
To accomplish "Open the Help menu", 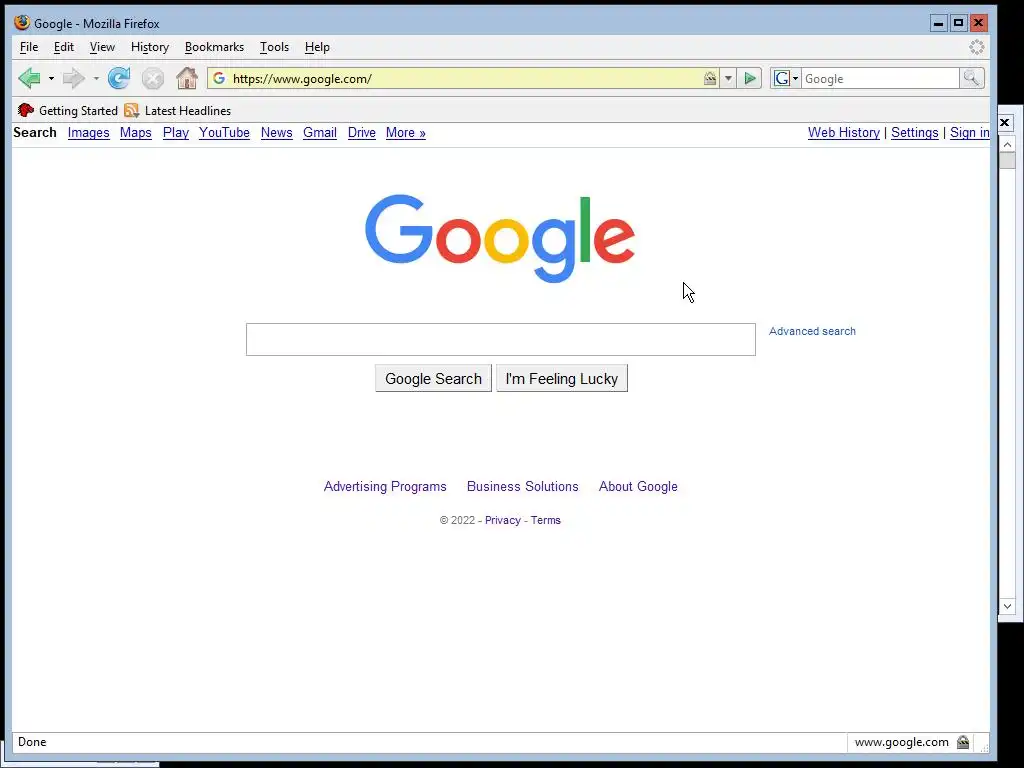I will 317,47.
